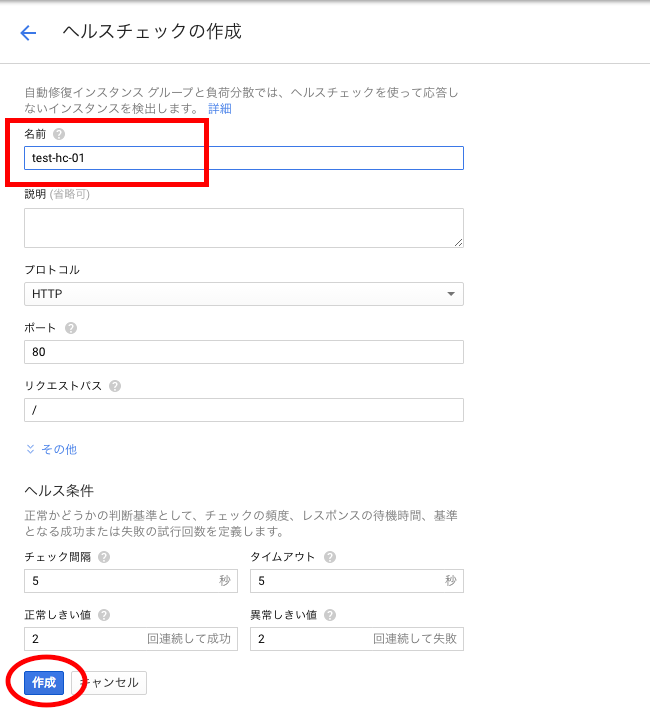The image size is (650, 710).
Task: Focus the 名前 field containing test-hc-01
Action: tap(244, 158)
